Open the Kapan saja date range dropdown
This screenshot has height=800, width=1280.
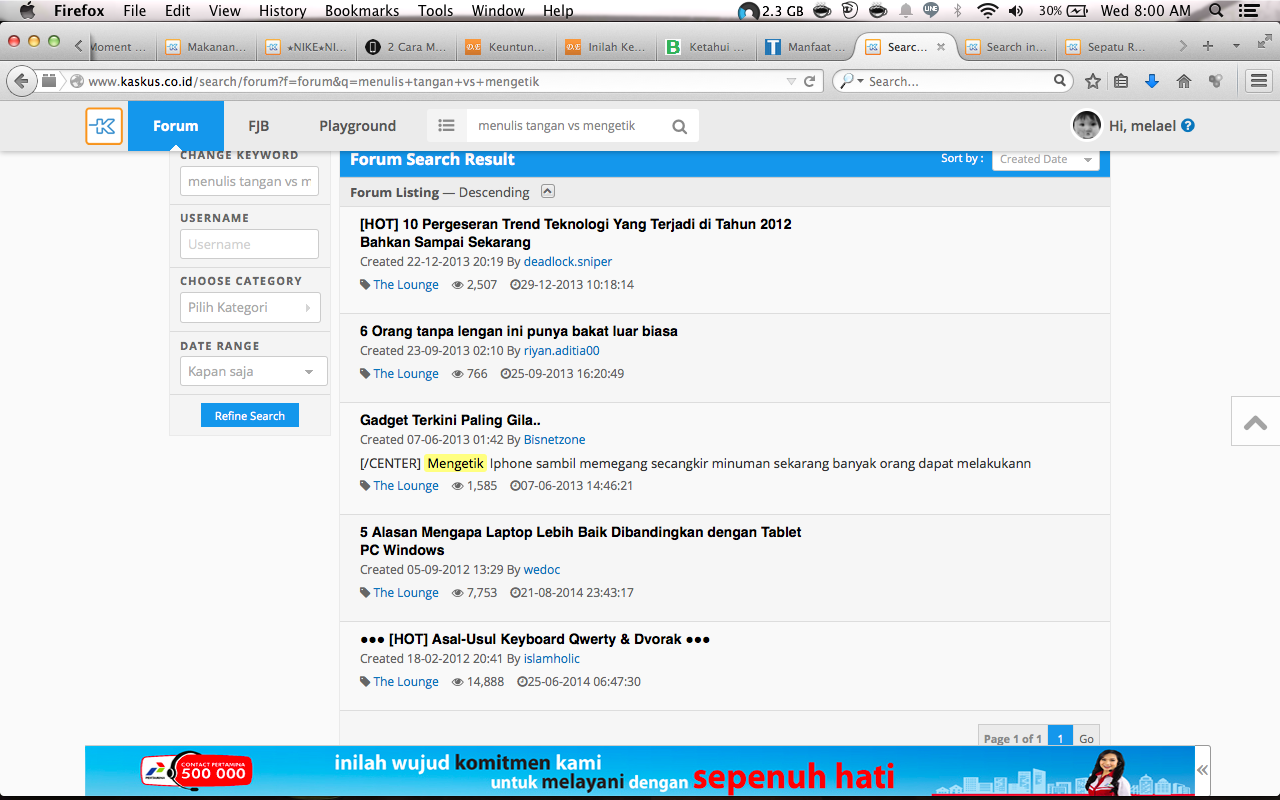point(253,371)
